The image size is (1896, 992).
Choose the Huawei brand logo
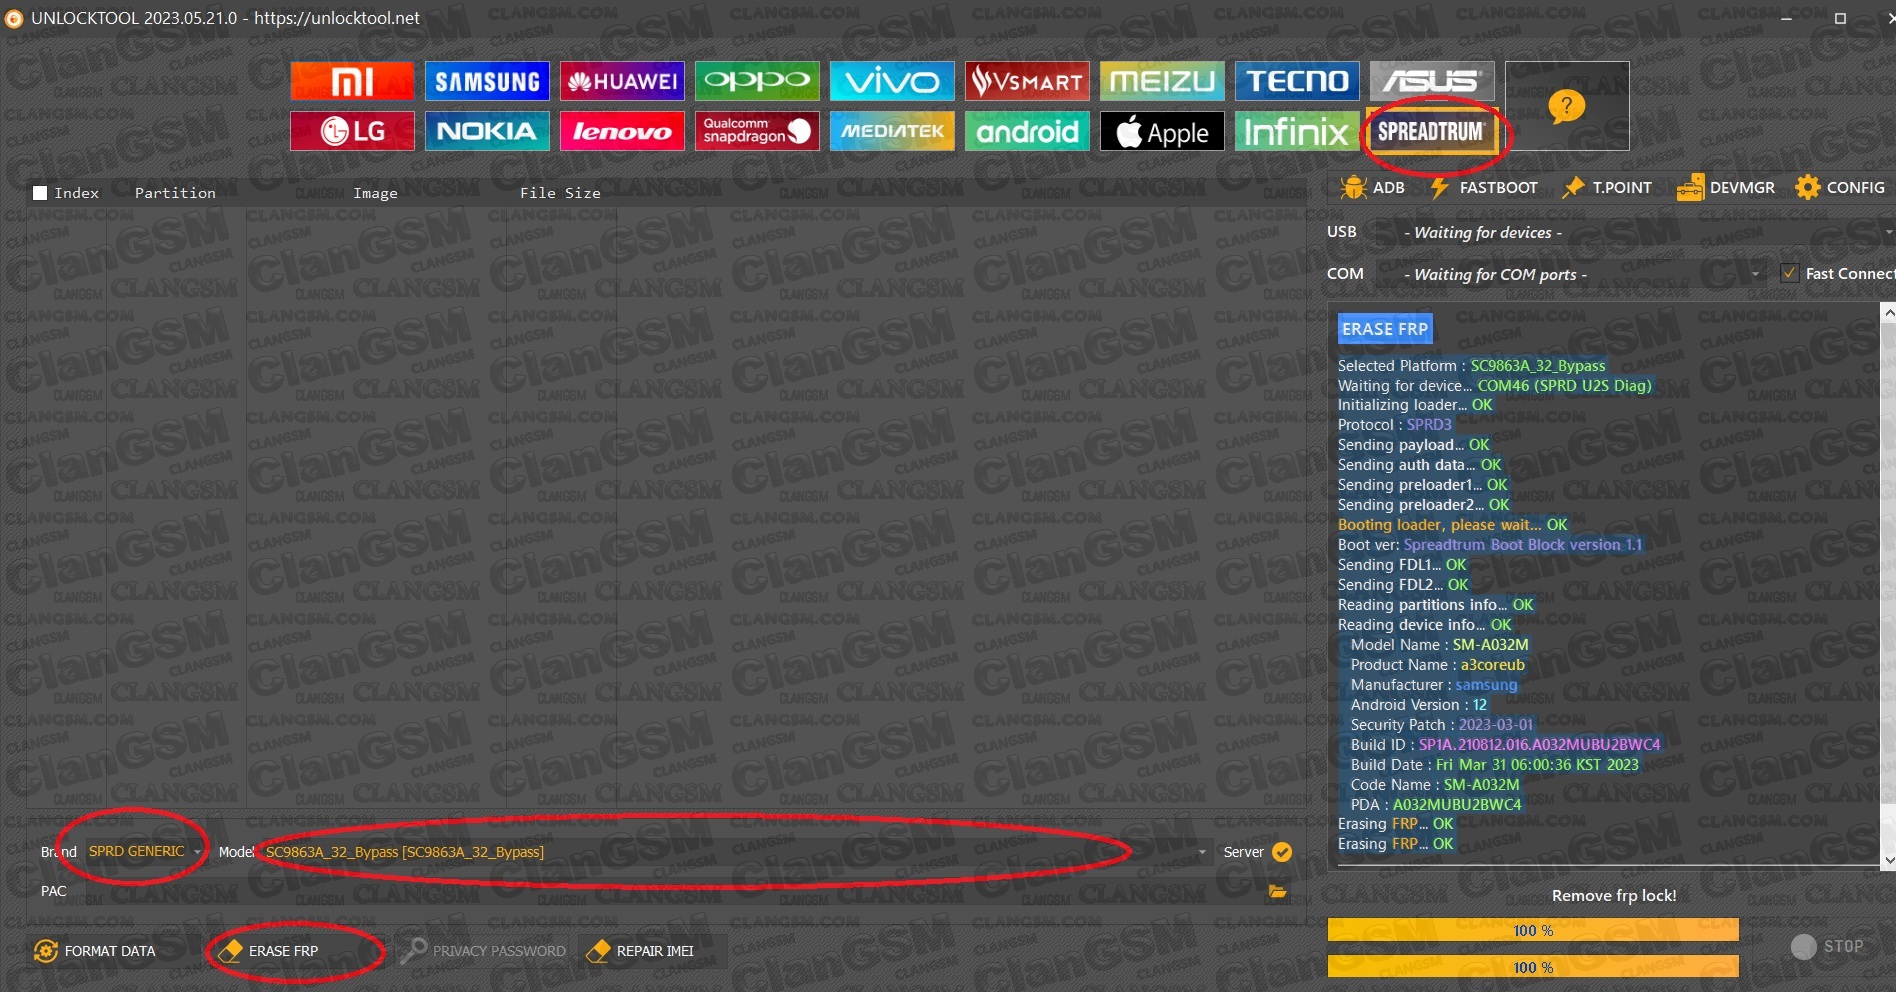pos(622,81)
